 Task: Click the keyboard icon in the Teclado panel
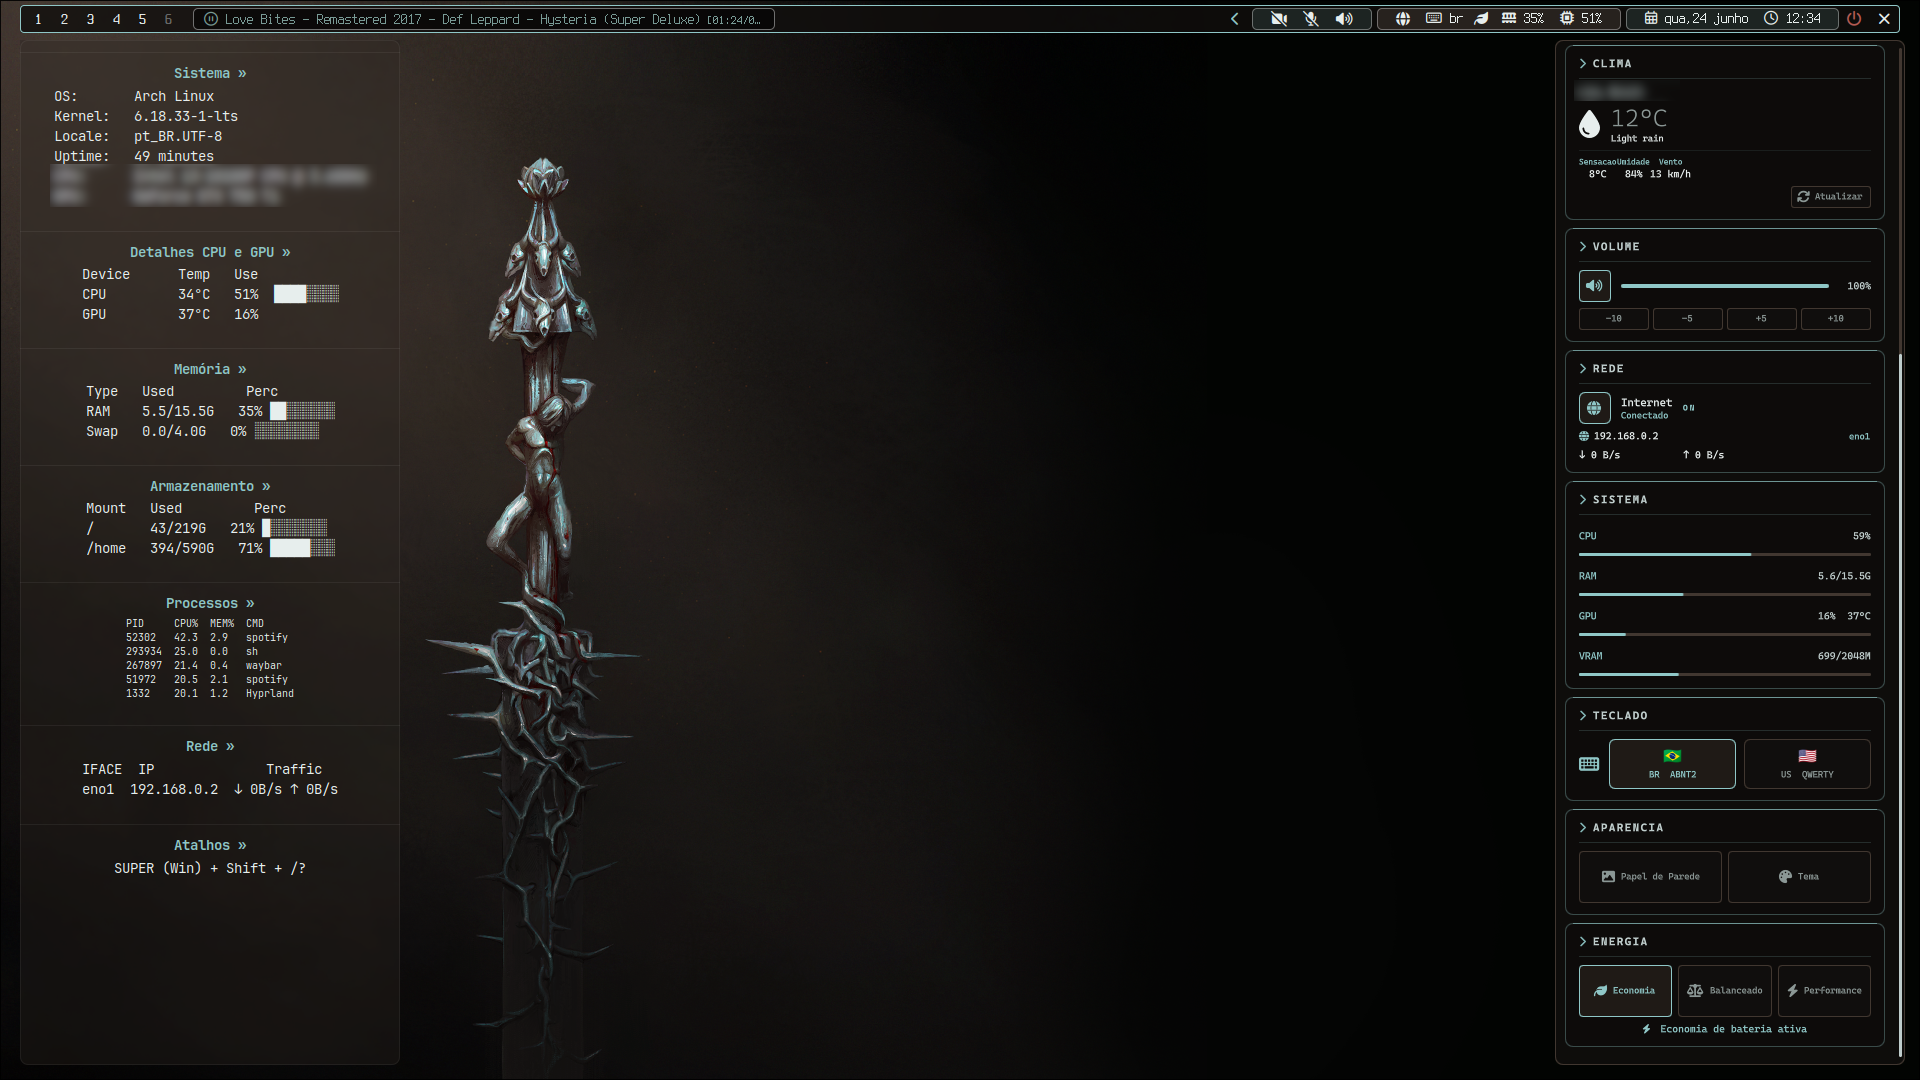pos(1588,764)
